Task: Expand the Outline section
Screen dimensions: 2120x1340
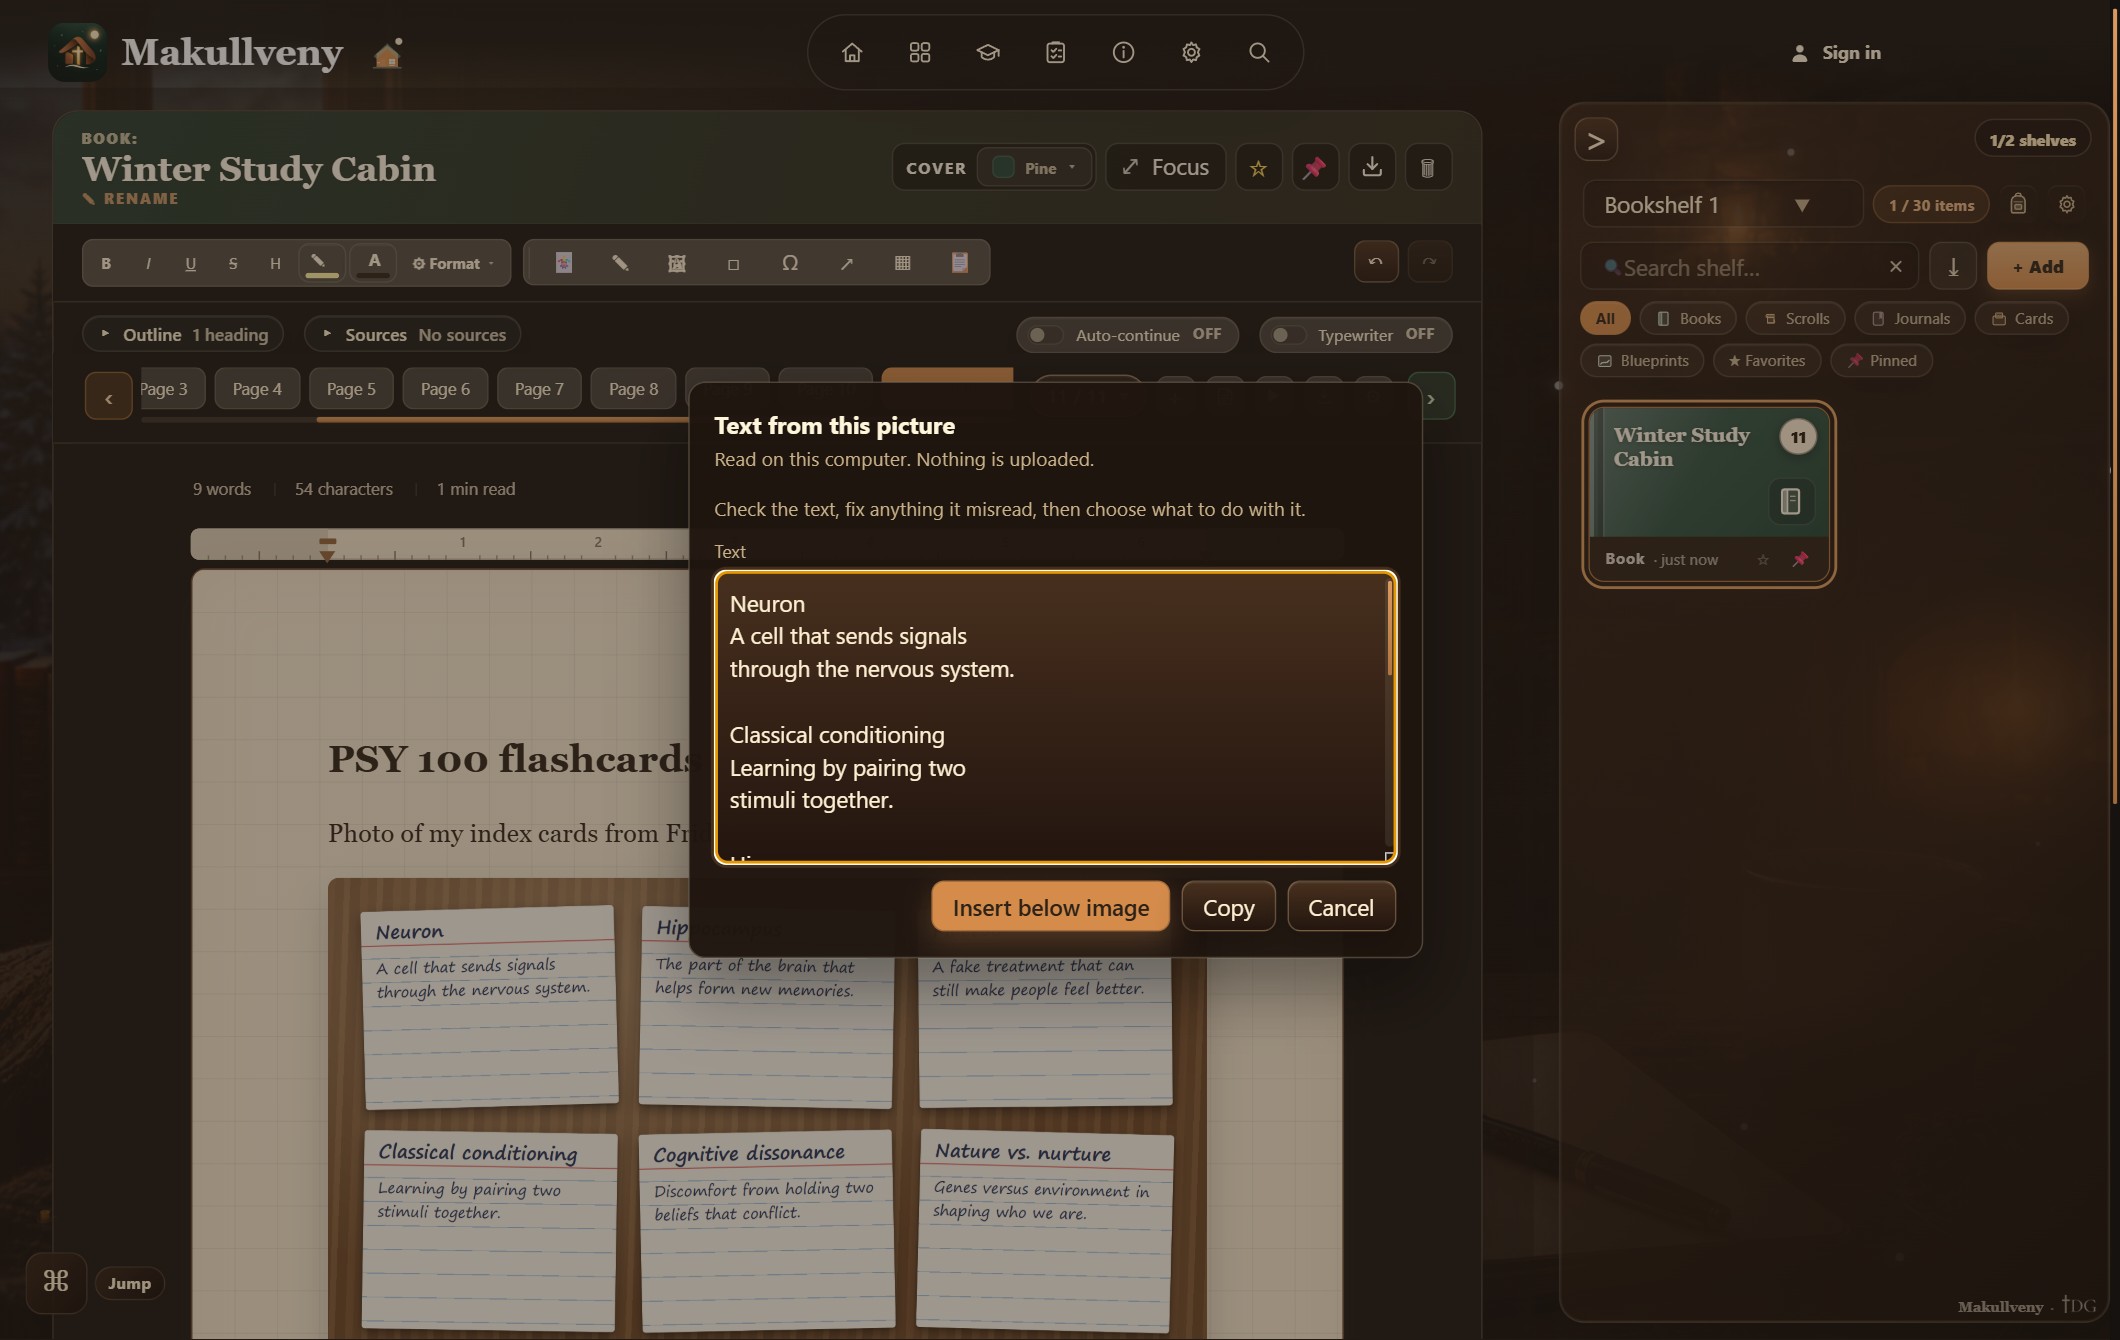Action: point(183,335)
